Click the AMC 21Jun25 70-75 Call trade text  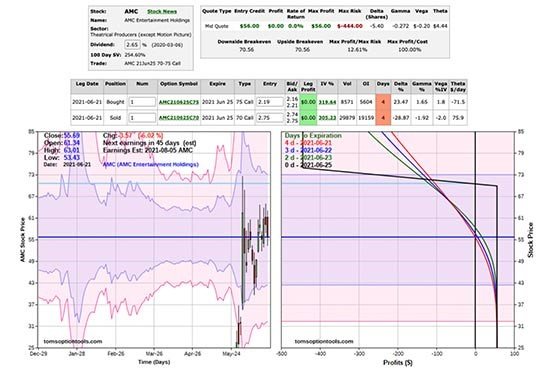coord(152,63)
